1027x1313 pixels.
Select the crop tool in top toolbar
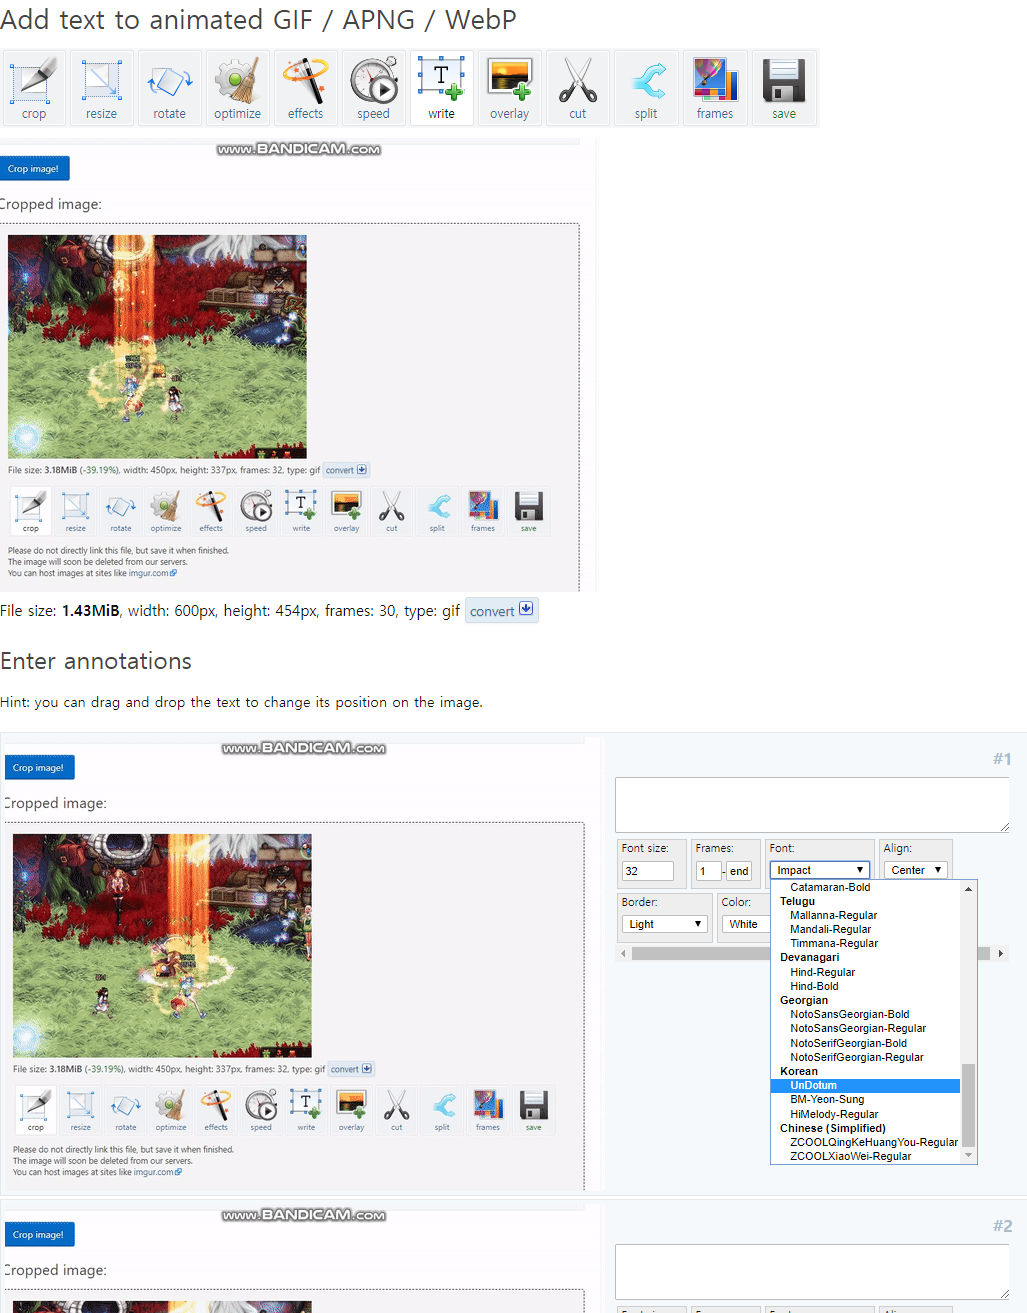[x=34, y=88]
